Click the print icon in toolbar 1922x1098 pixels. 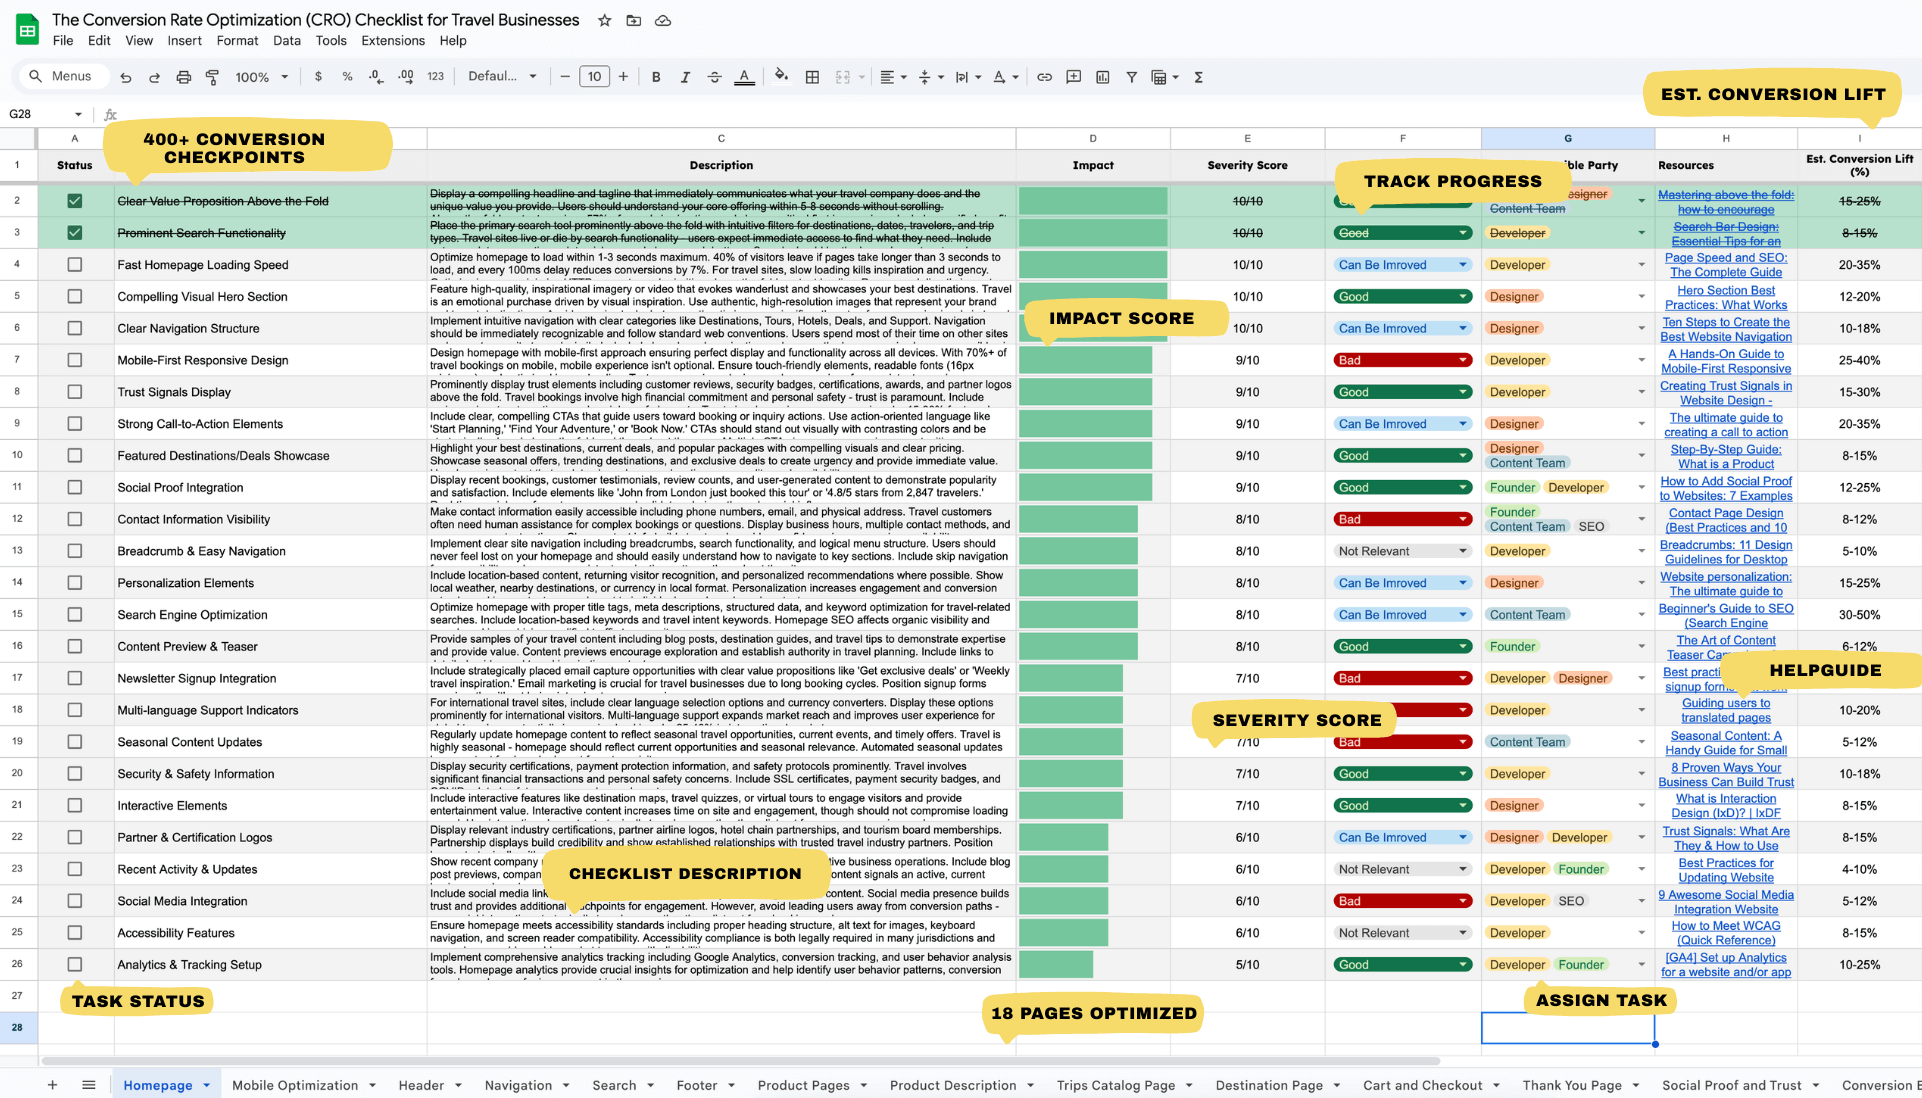click(x=183, y=77)
